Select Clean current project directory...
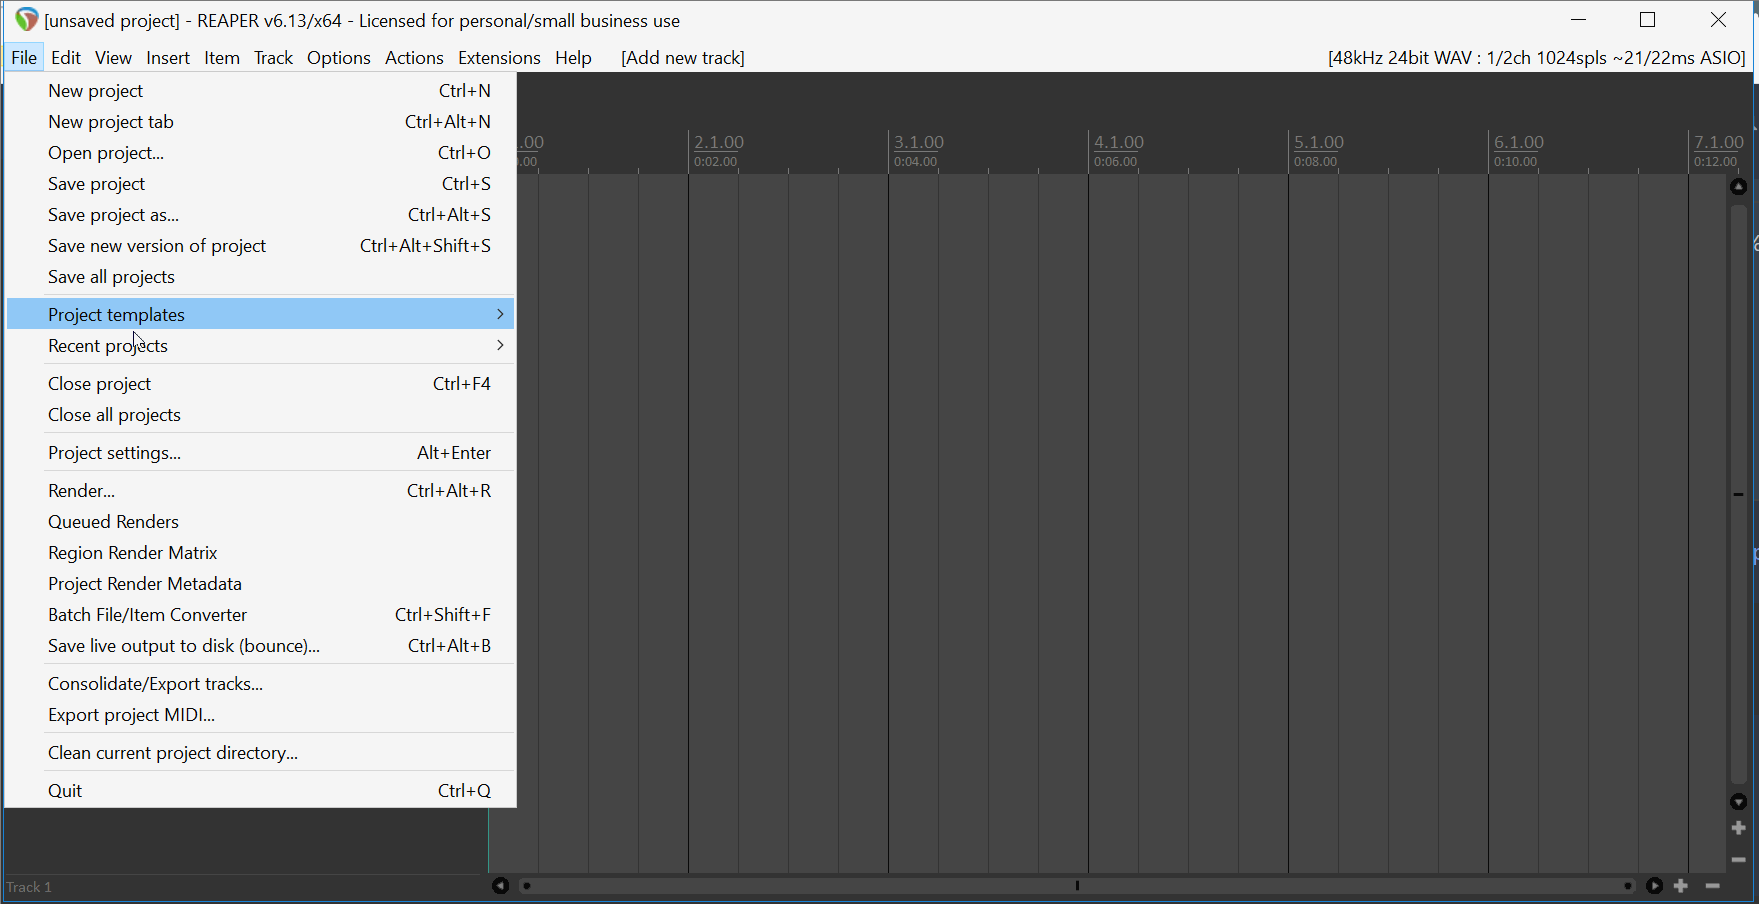 [260, 752]
